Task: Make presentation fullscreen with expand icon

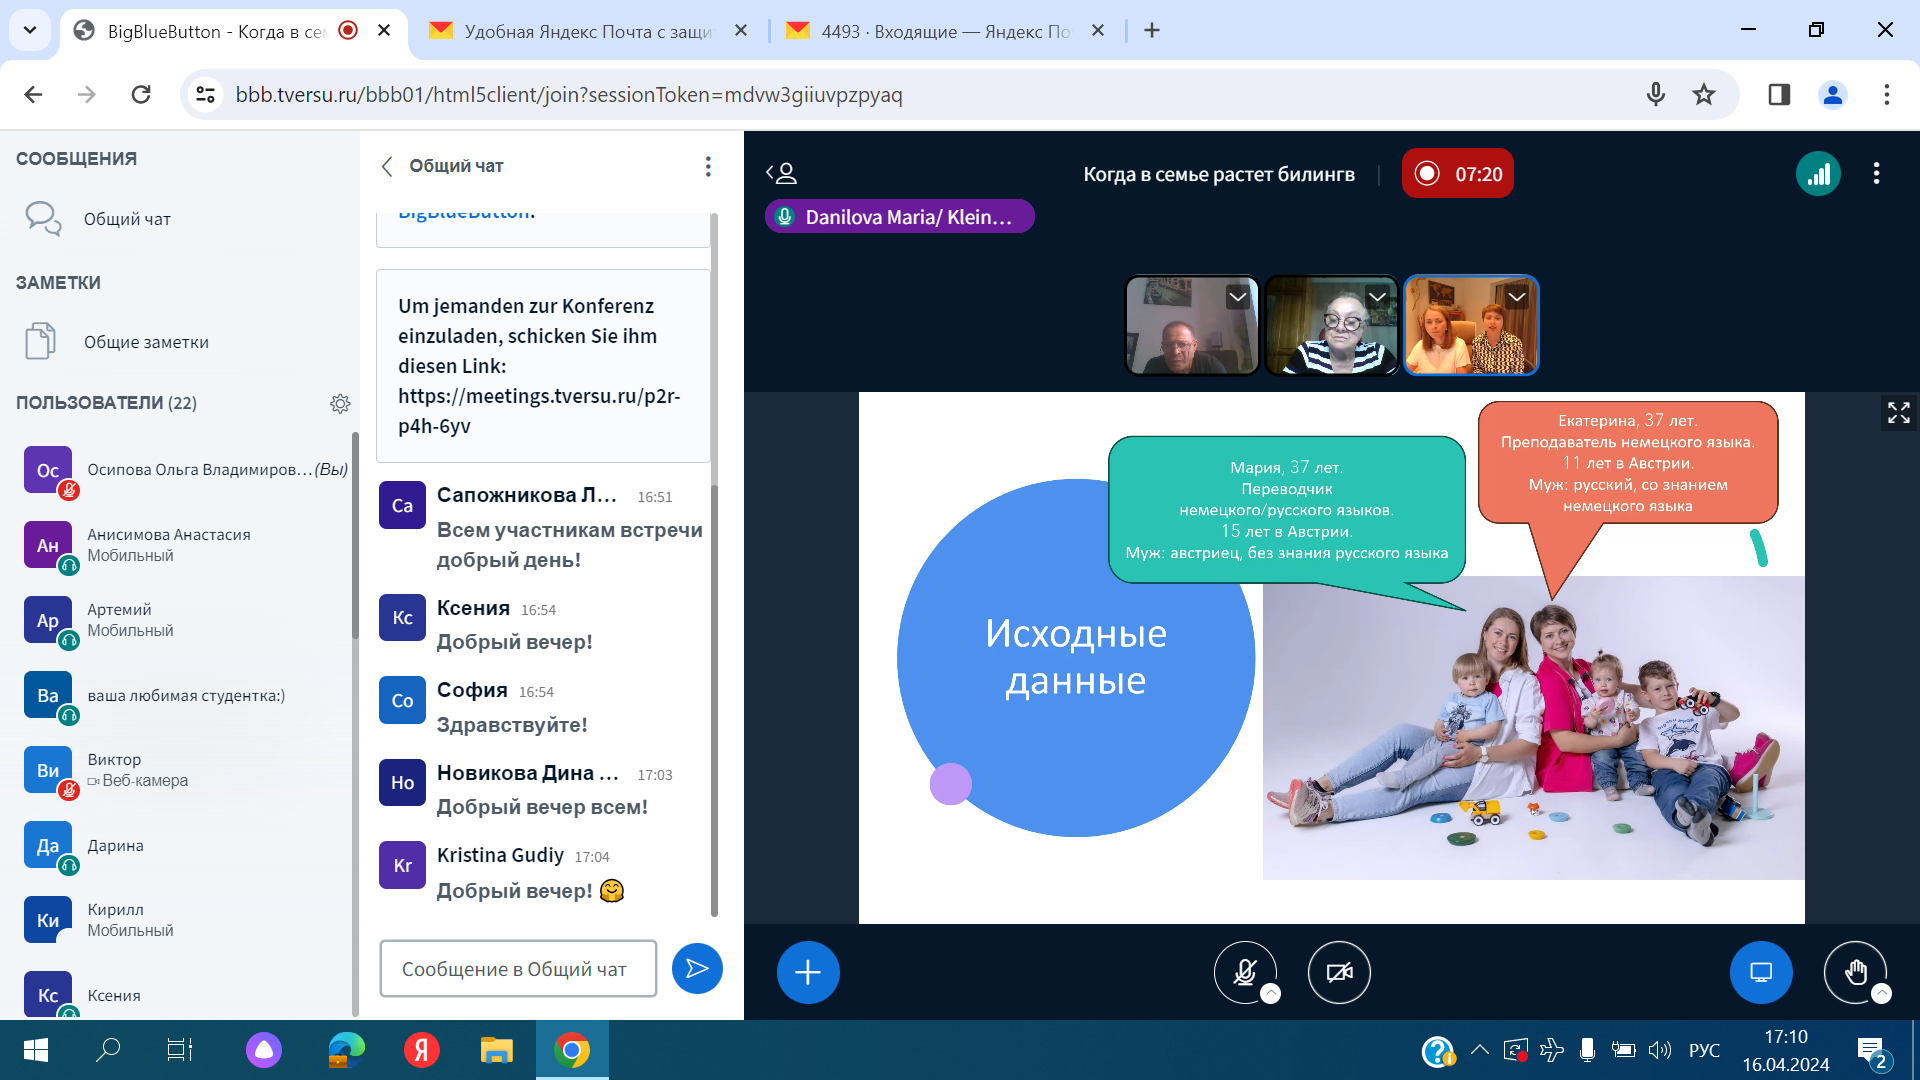Action: tap(1898, 412)
